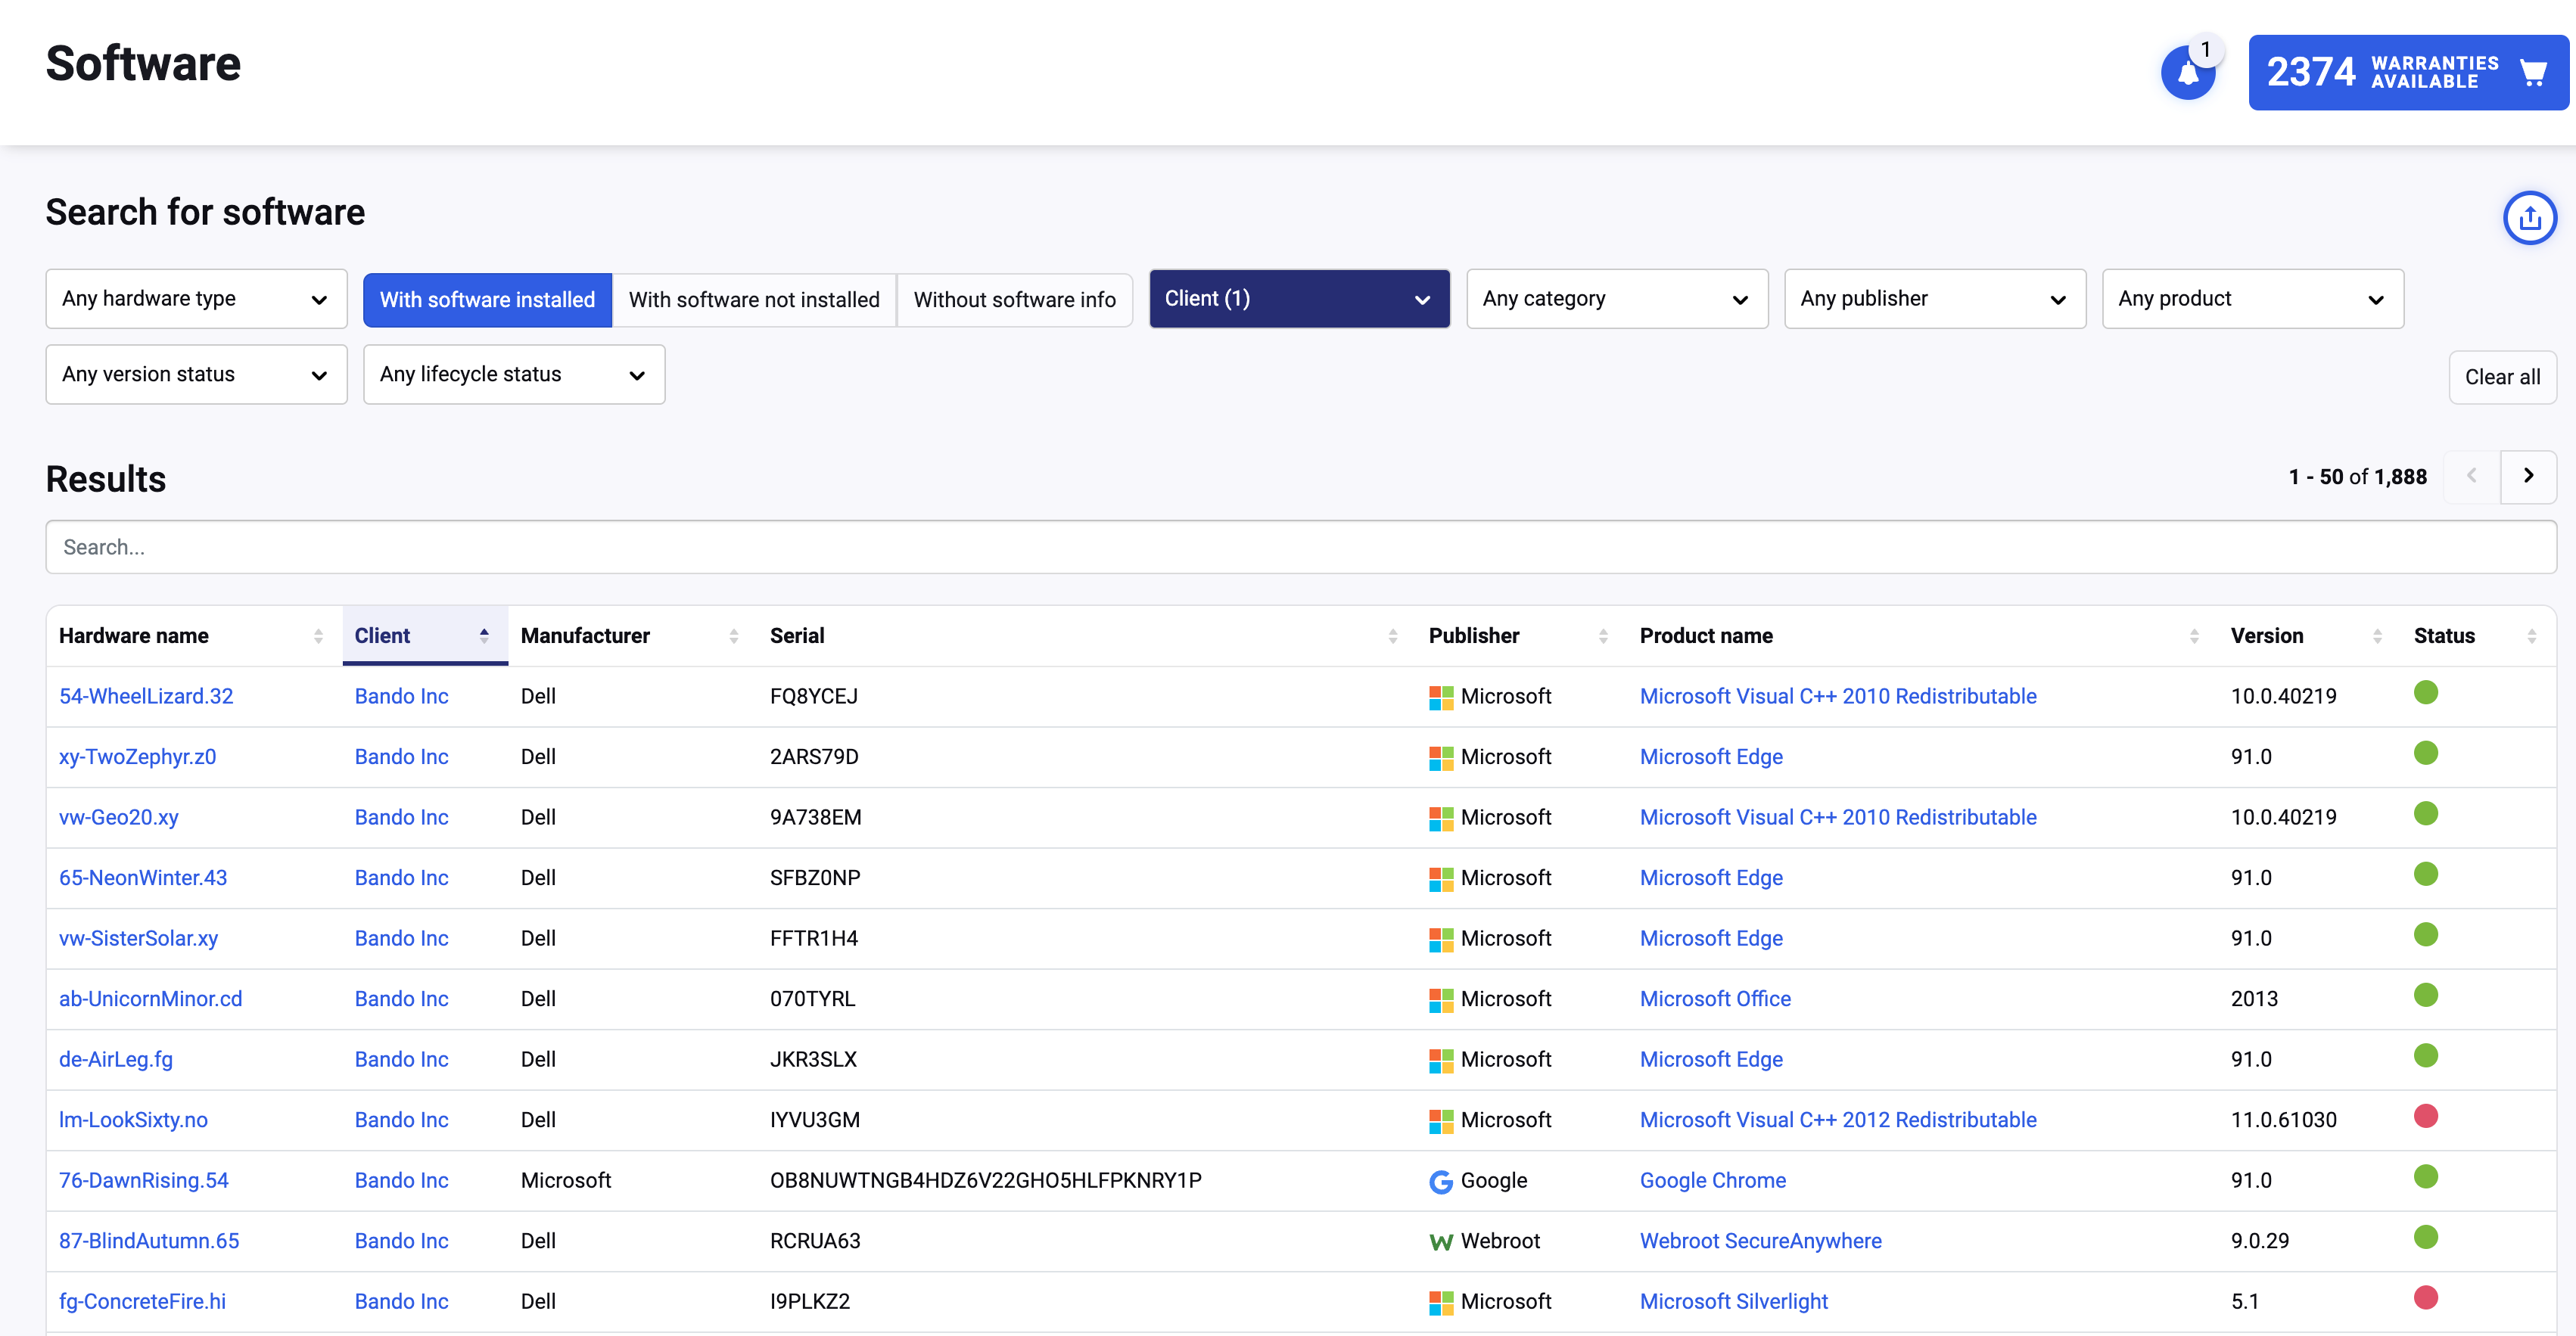Click sort arrows on Publisher column
Viewport: 2576px width, 1336px height.
click(1603, 636)
